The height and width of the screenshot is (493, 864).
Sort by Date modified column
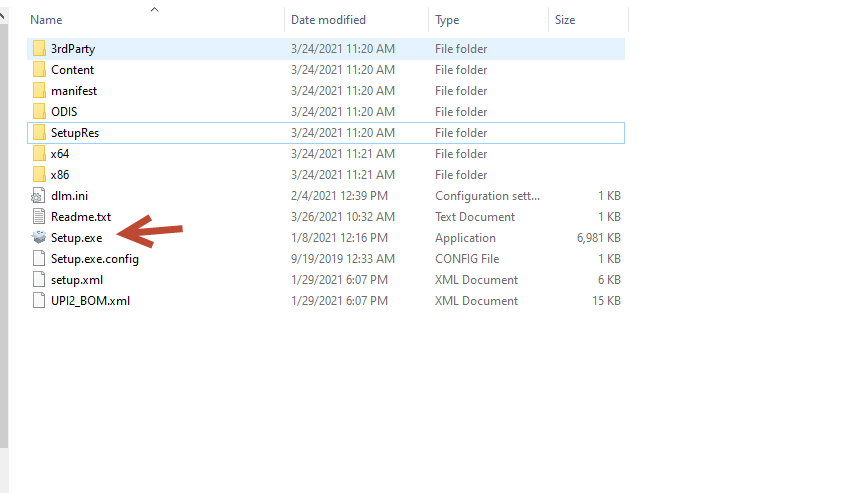[328, 20]
